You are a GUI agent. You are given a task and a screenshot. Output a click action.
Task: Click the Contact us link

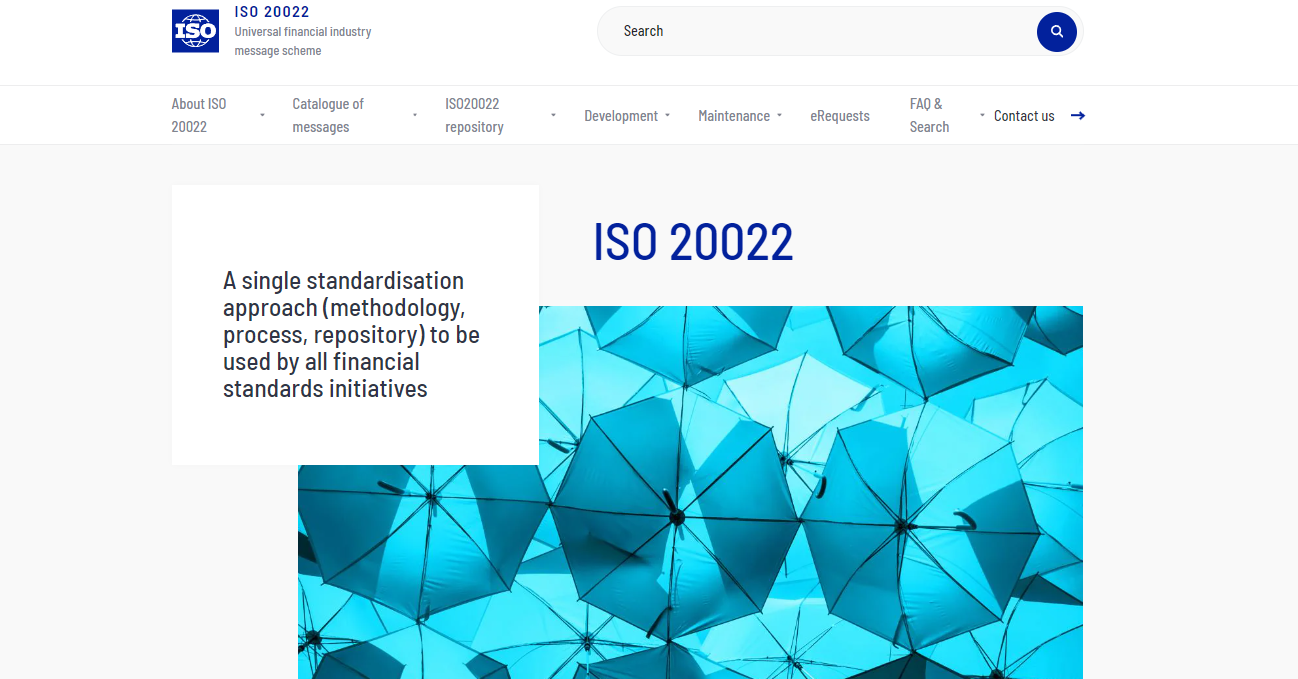(x=1023, y=115)
